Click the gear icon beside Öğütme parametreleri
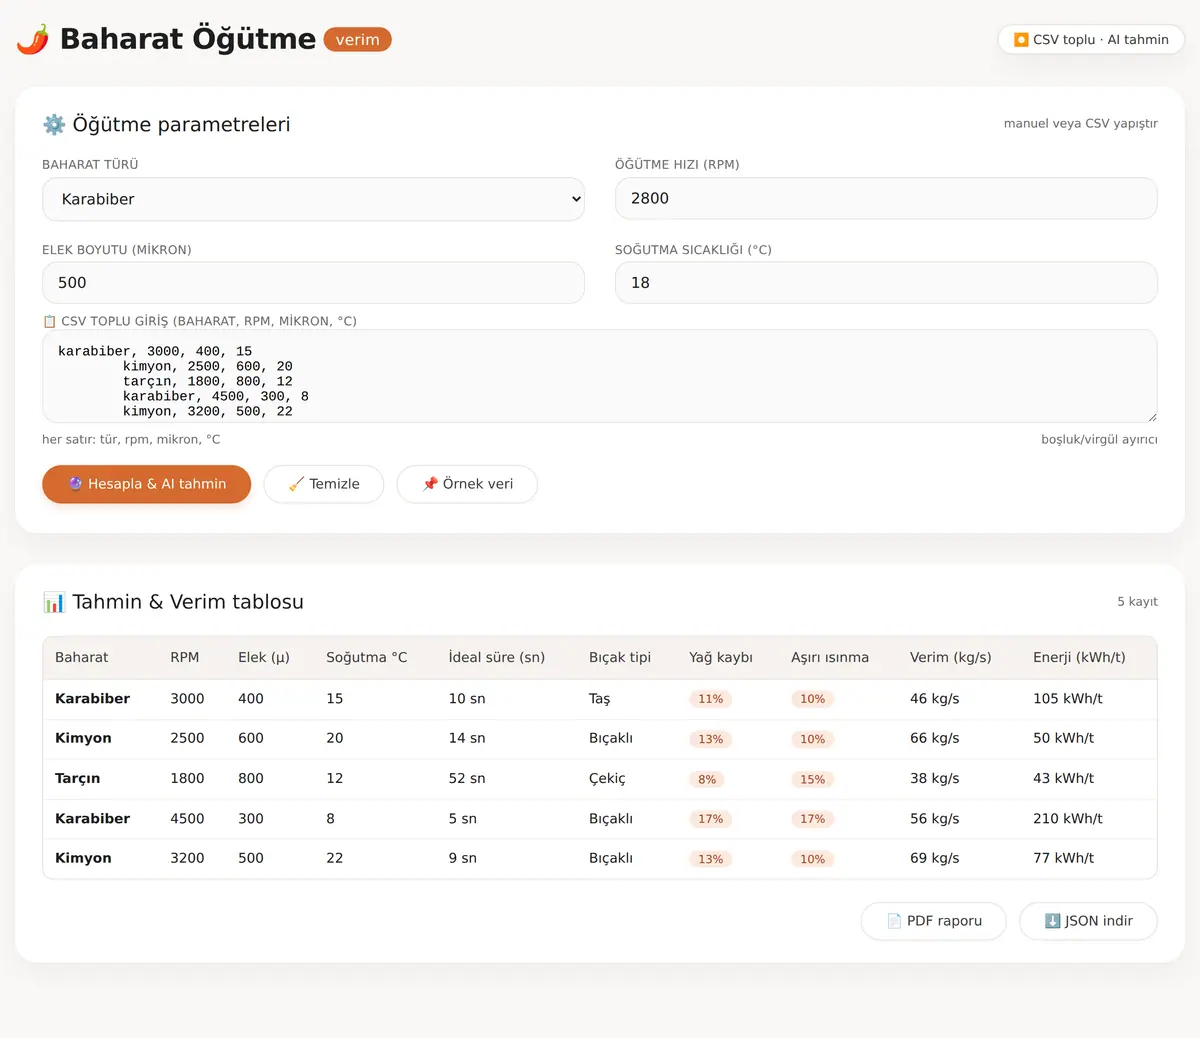1200x1038 pixels. [54, 124]
